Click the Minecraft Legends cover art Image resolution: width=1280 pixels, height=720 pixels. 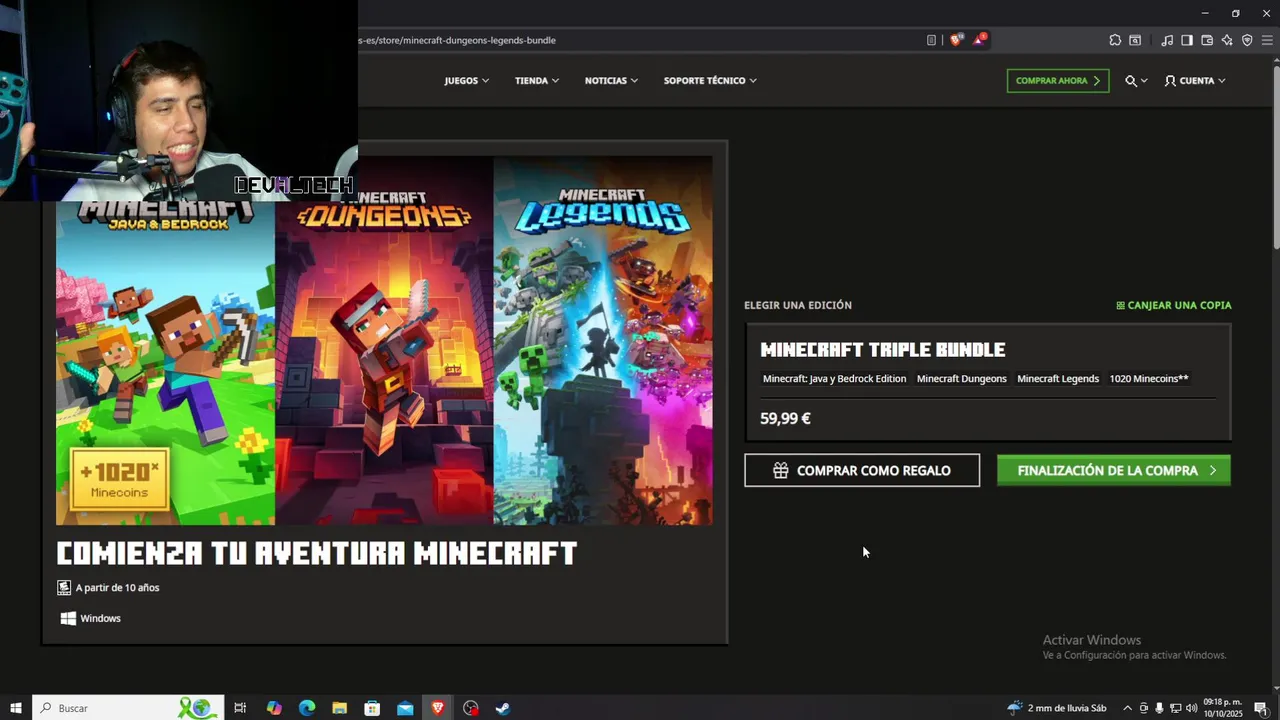(x=603, y=340)
